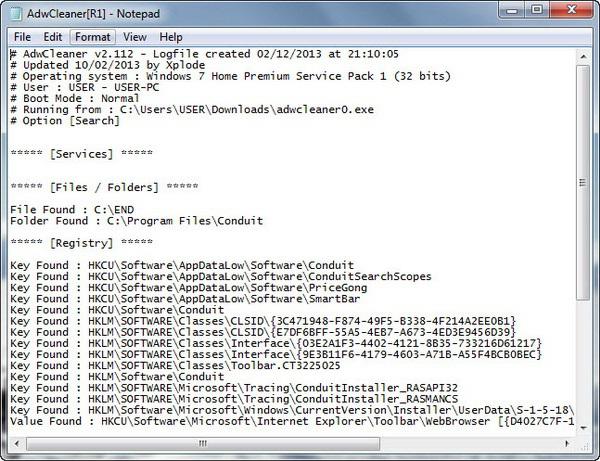Click the horizontal scrollbar thumb

click(x=203, y=443)
